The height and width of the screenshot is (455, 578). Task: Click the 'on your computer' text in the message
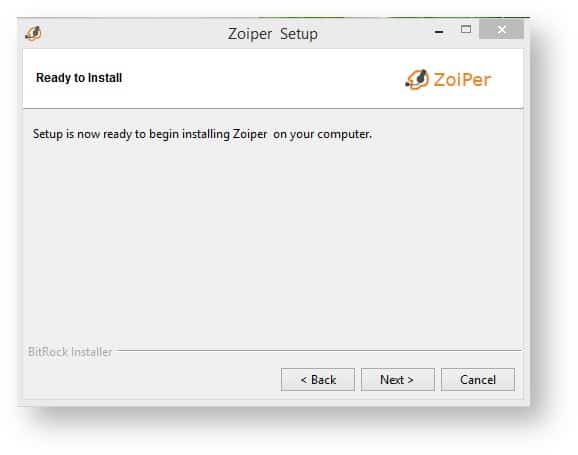point(323,134)
